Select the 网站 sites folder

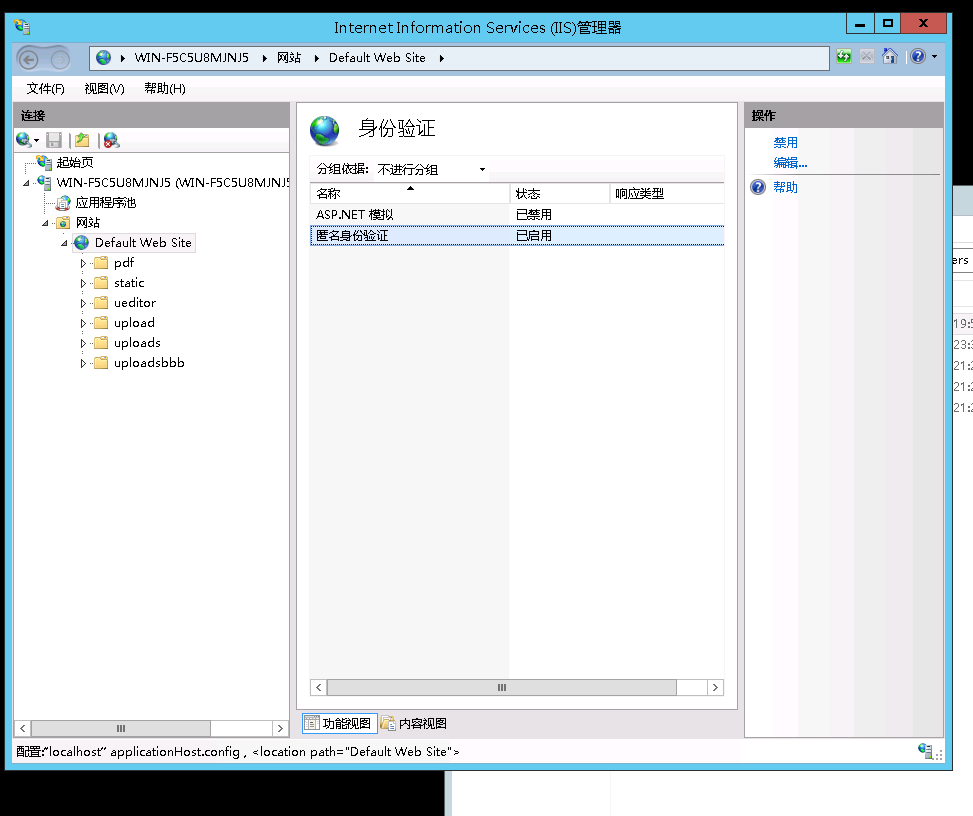pos(87,223)
